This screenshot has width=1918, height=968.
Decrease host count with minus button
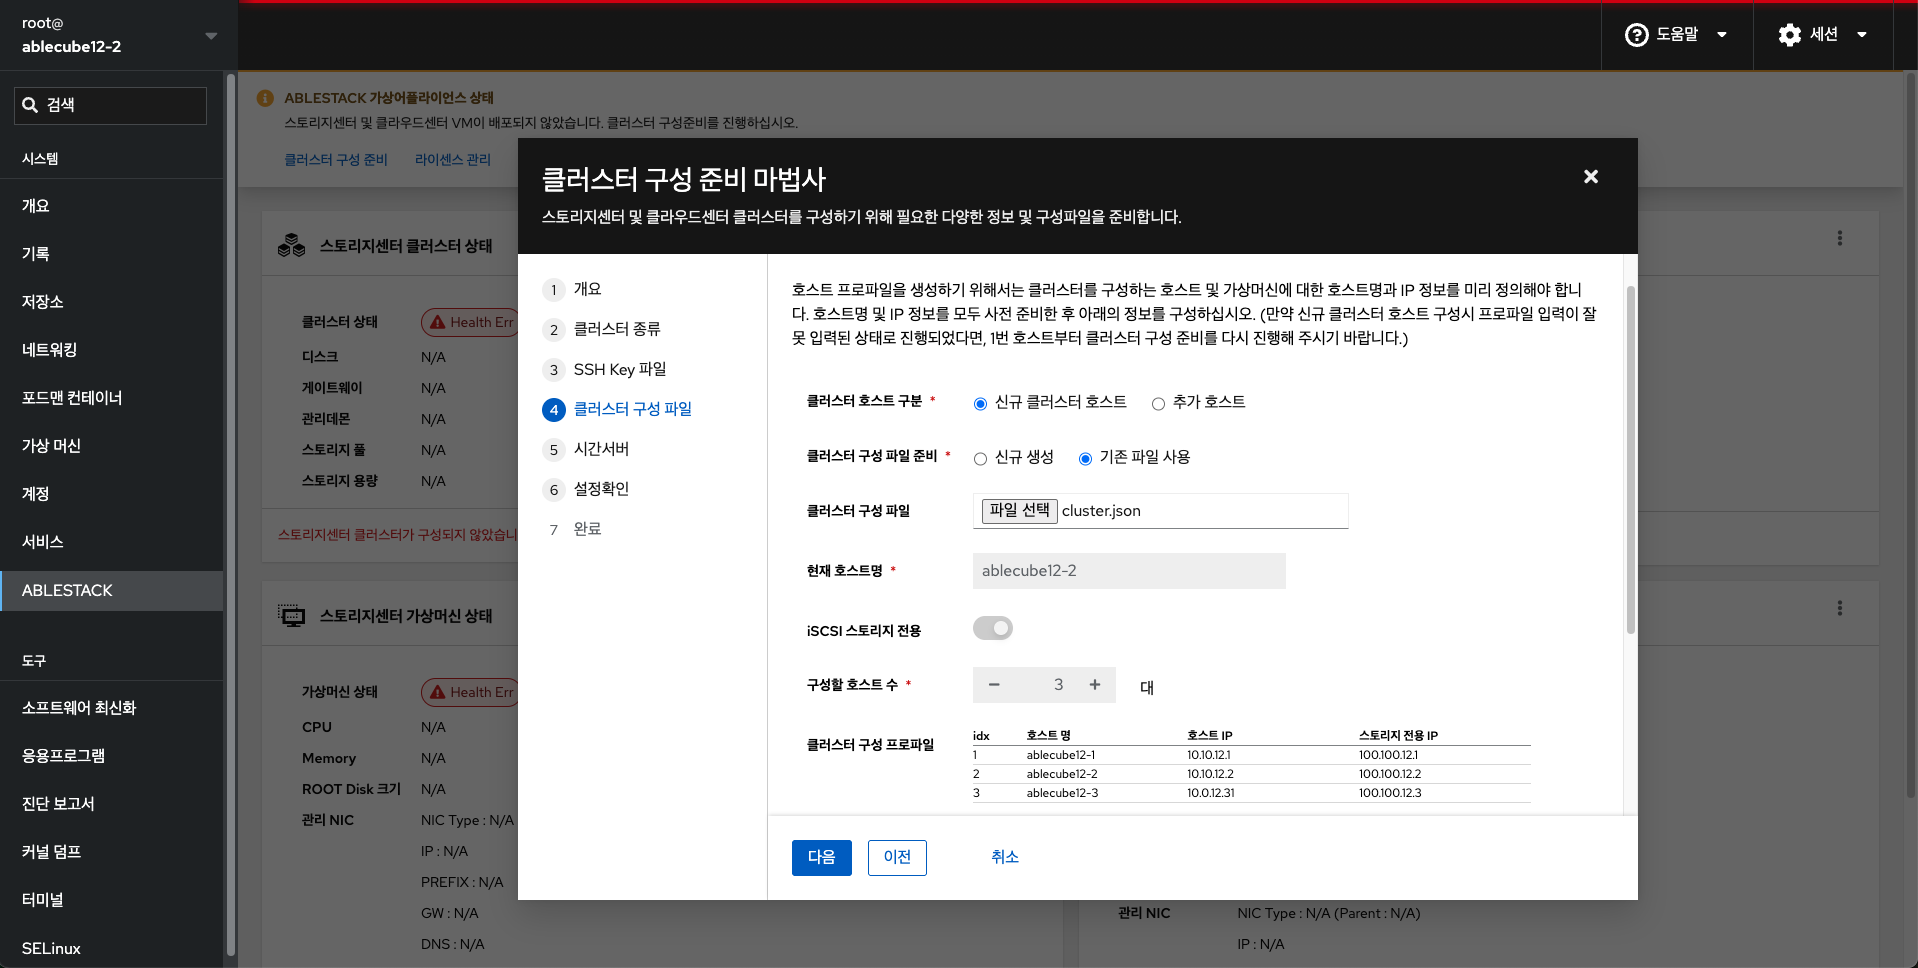(994, 685)
